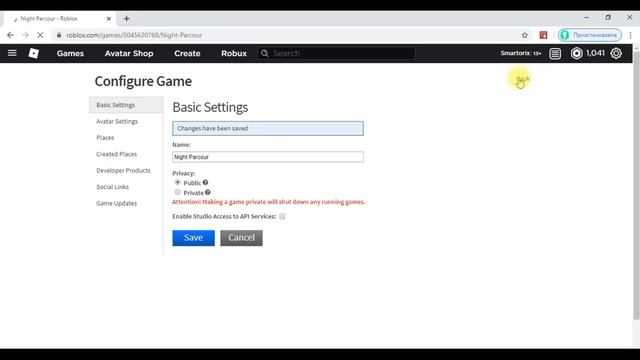
Task: Open the paused profile button
Action: [589, 35]
